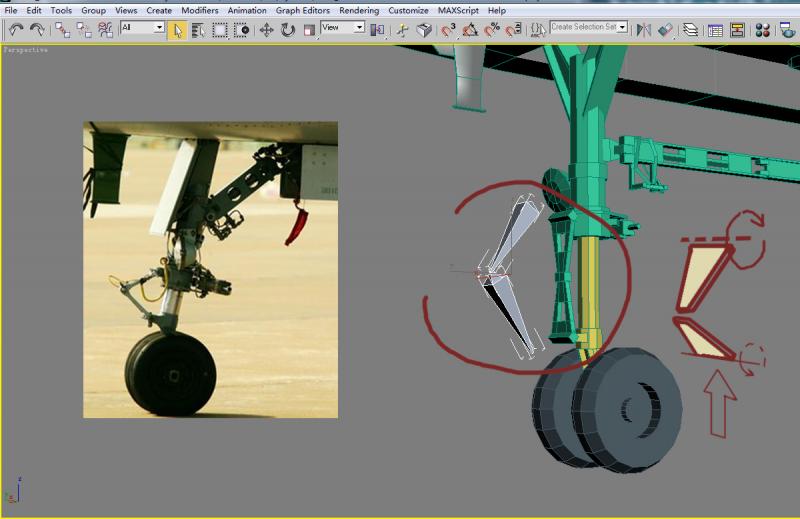800x519 pixels.
Task: Toggle Window/Crossing selection mode
Action: (242, 31)
